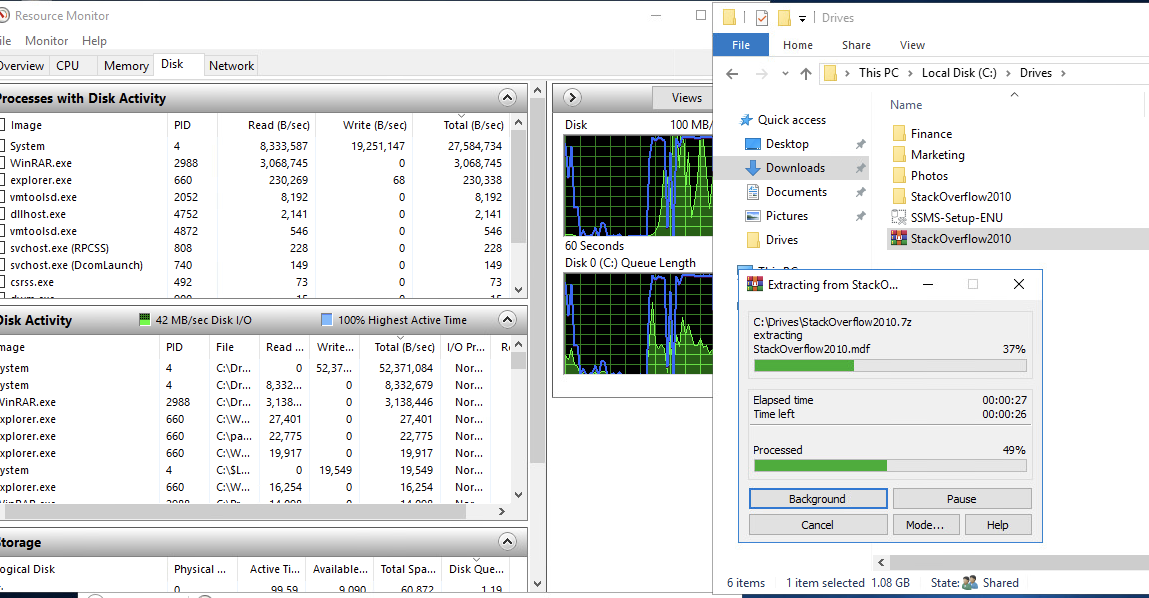1149x598 pixels.
Task: Switch to the CPU tab
Action: pyautogui.click(x=67, y=65)
